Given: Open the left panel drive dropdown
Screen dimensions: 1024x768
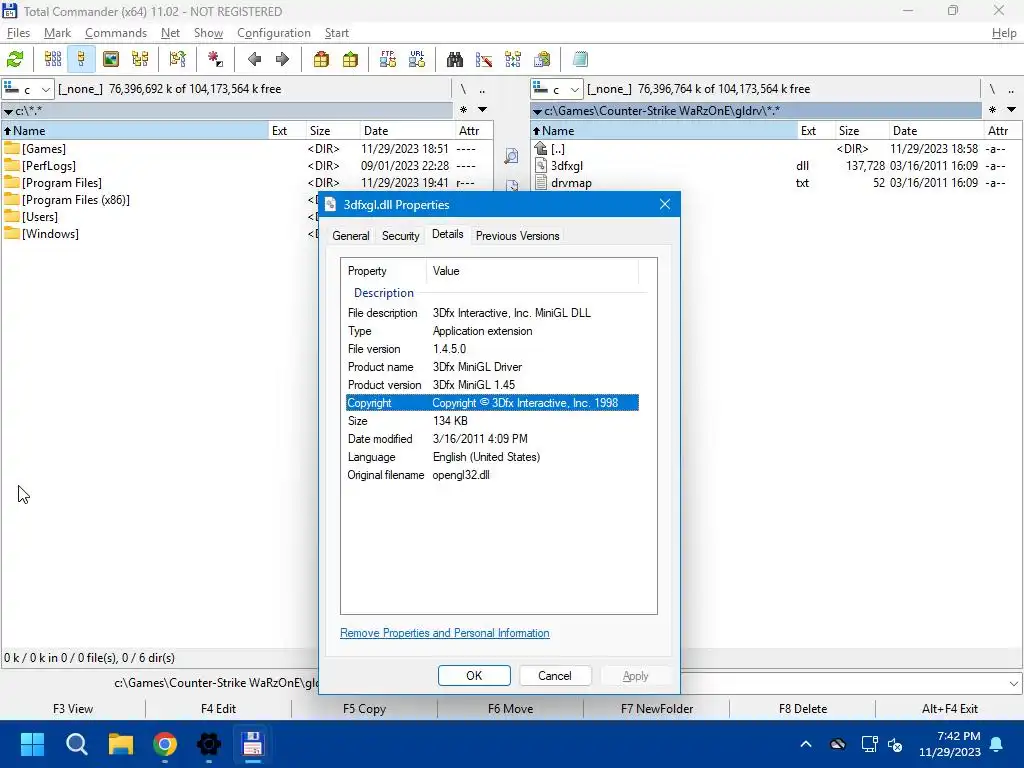Looking at the screenshot, I should (46, 89).
